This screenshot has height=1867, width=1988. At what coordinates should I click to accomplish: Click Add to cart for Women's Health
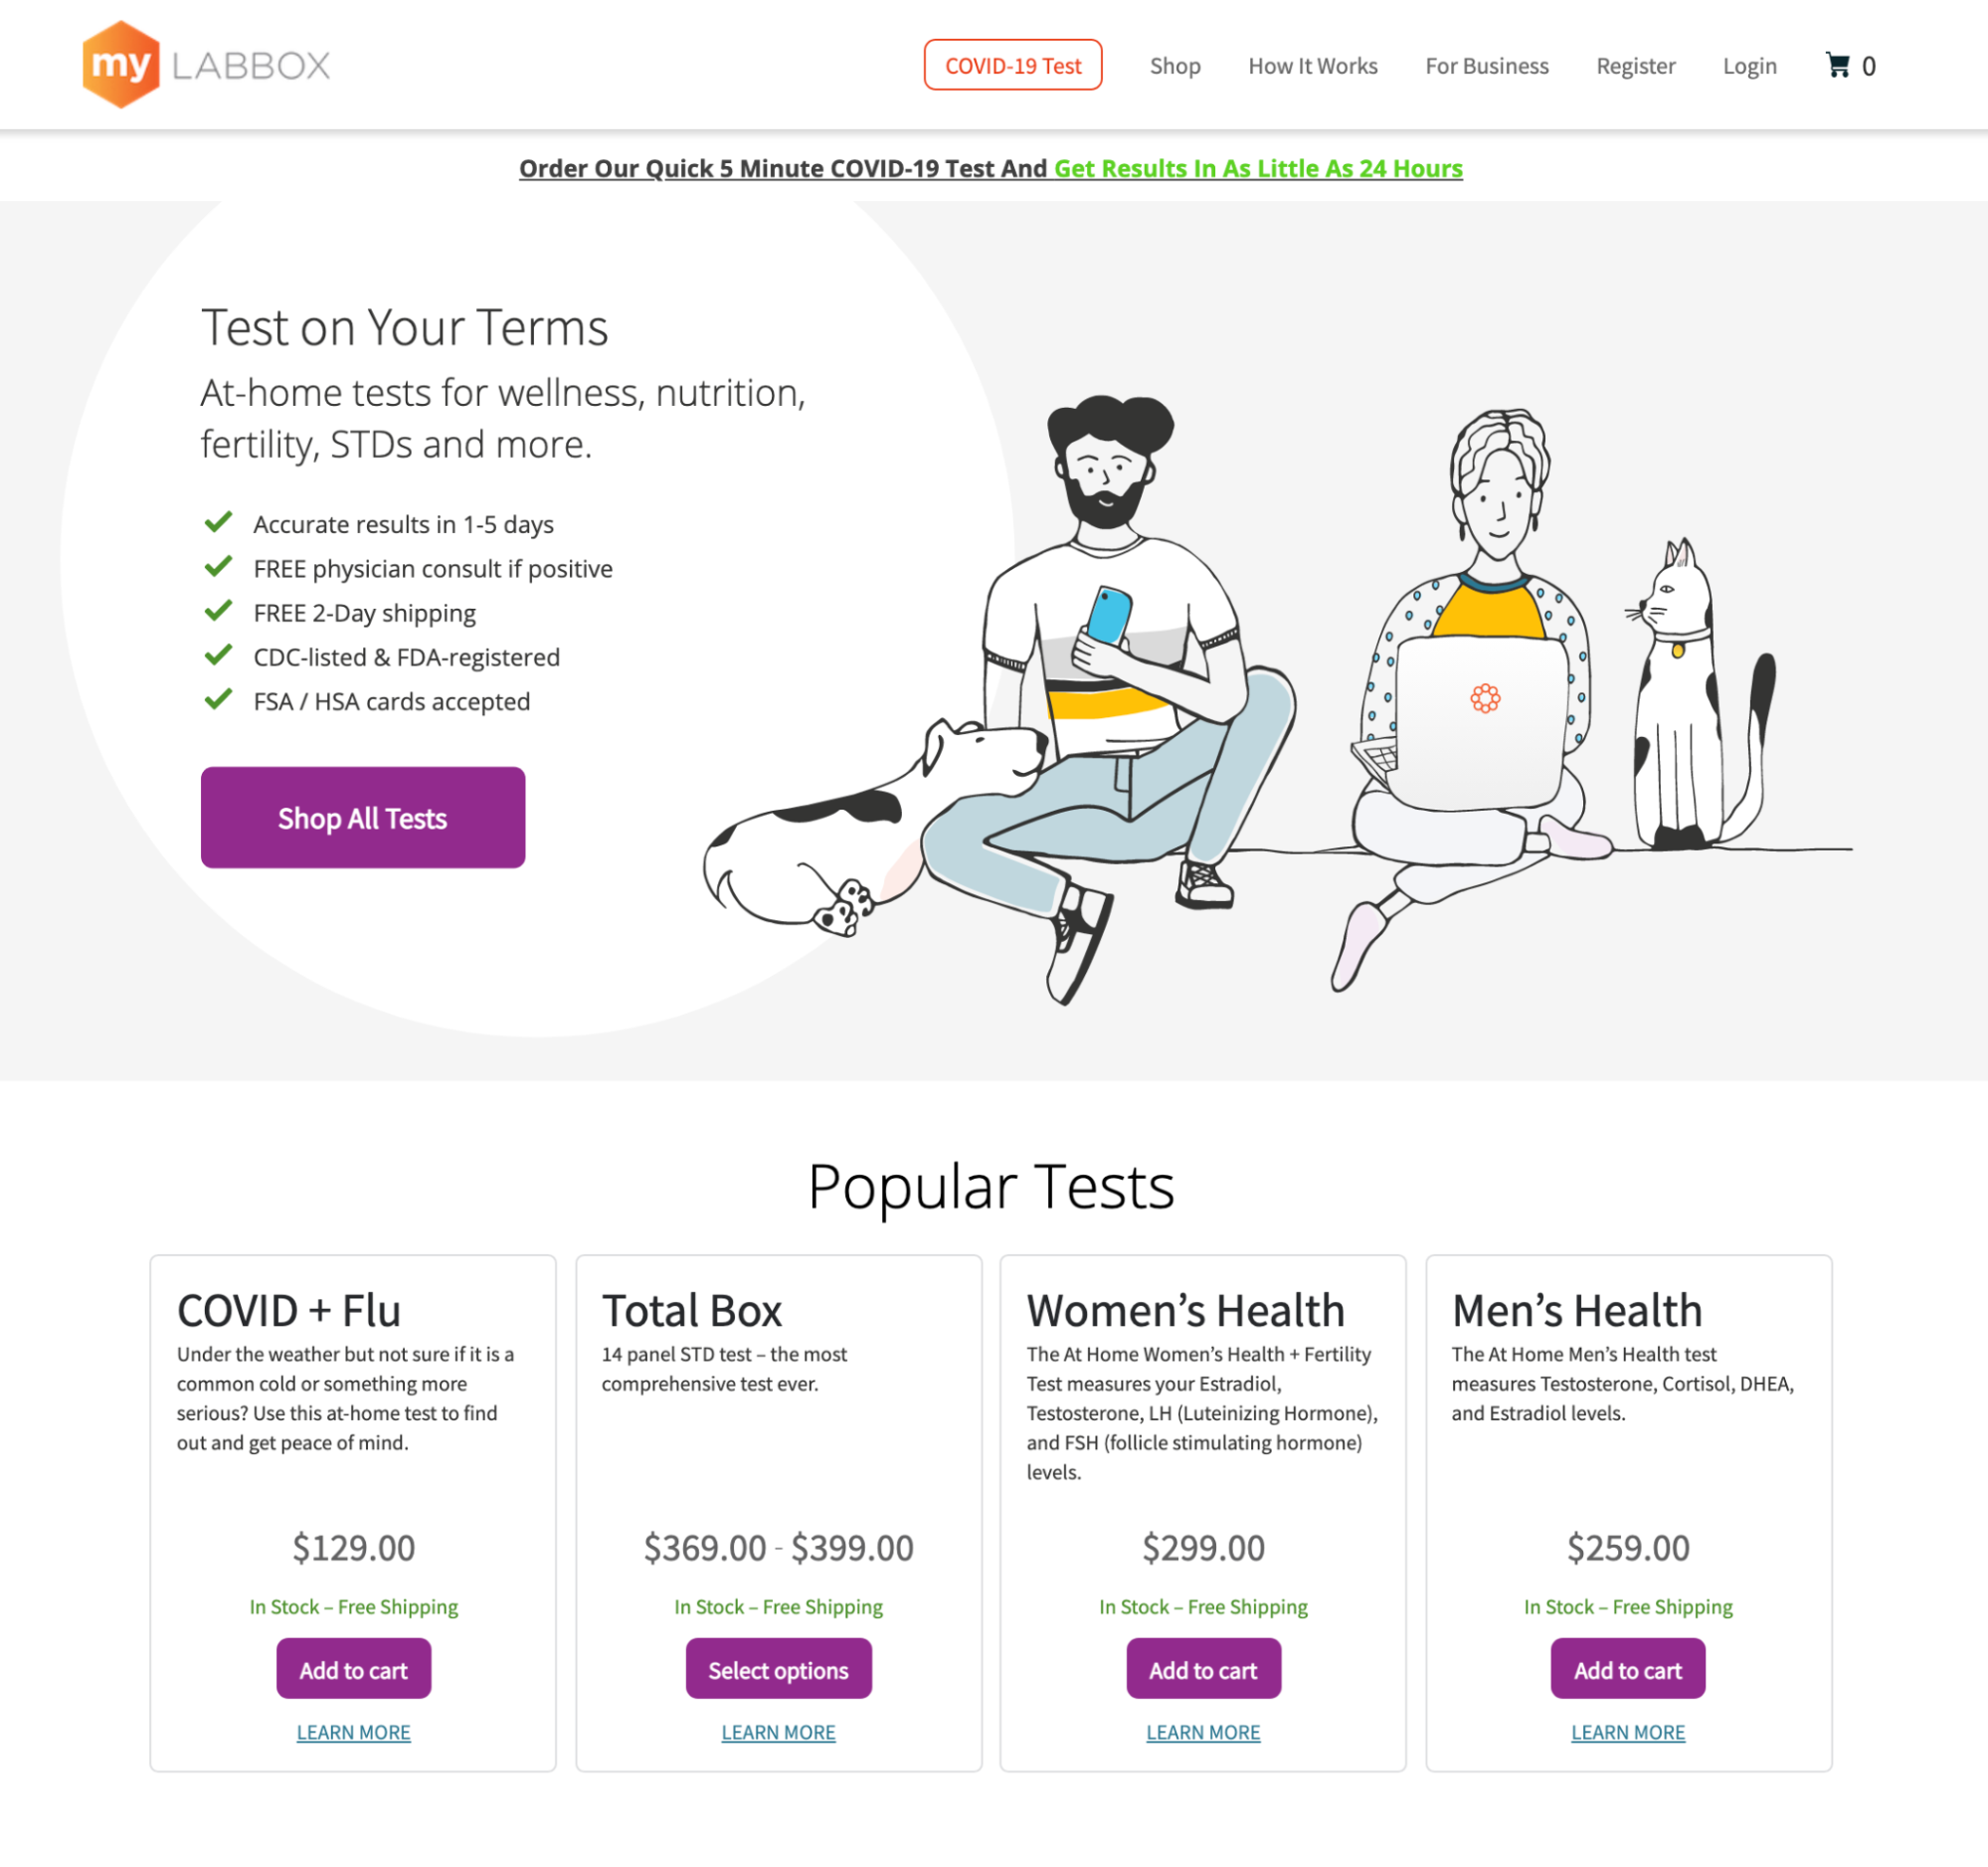(x=1202, y=1669)
